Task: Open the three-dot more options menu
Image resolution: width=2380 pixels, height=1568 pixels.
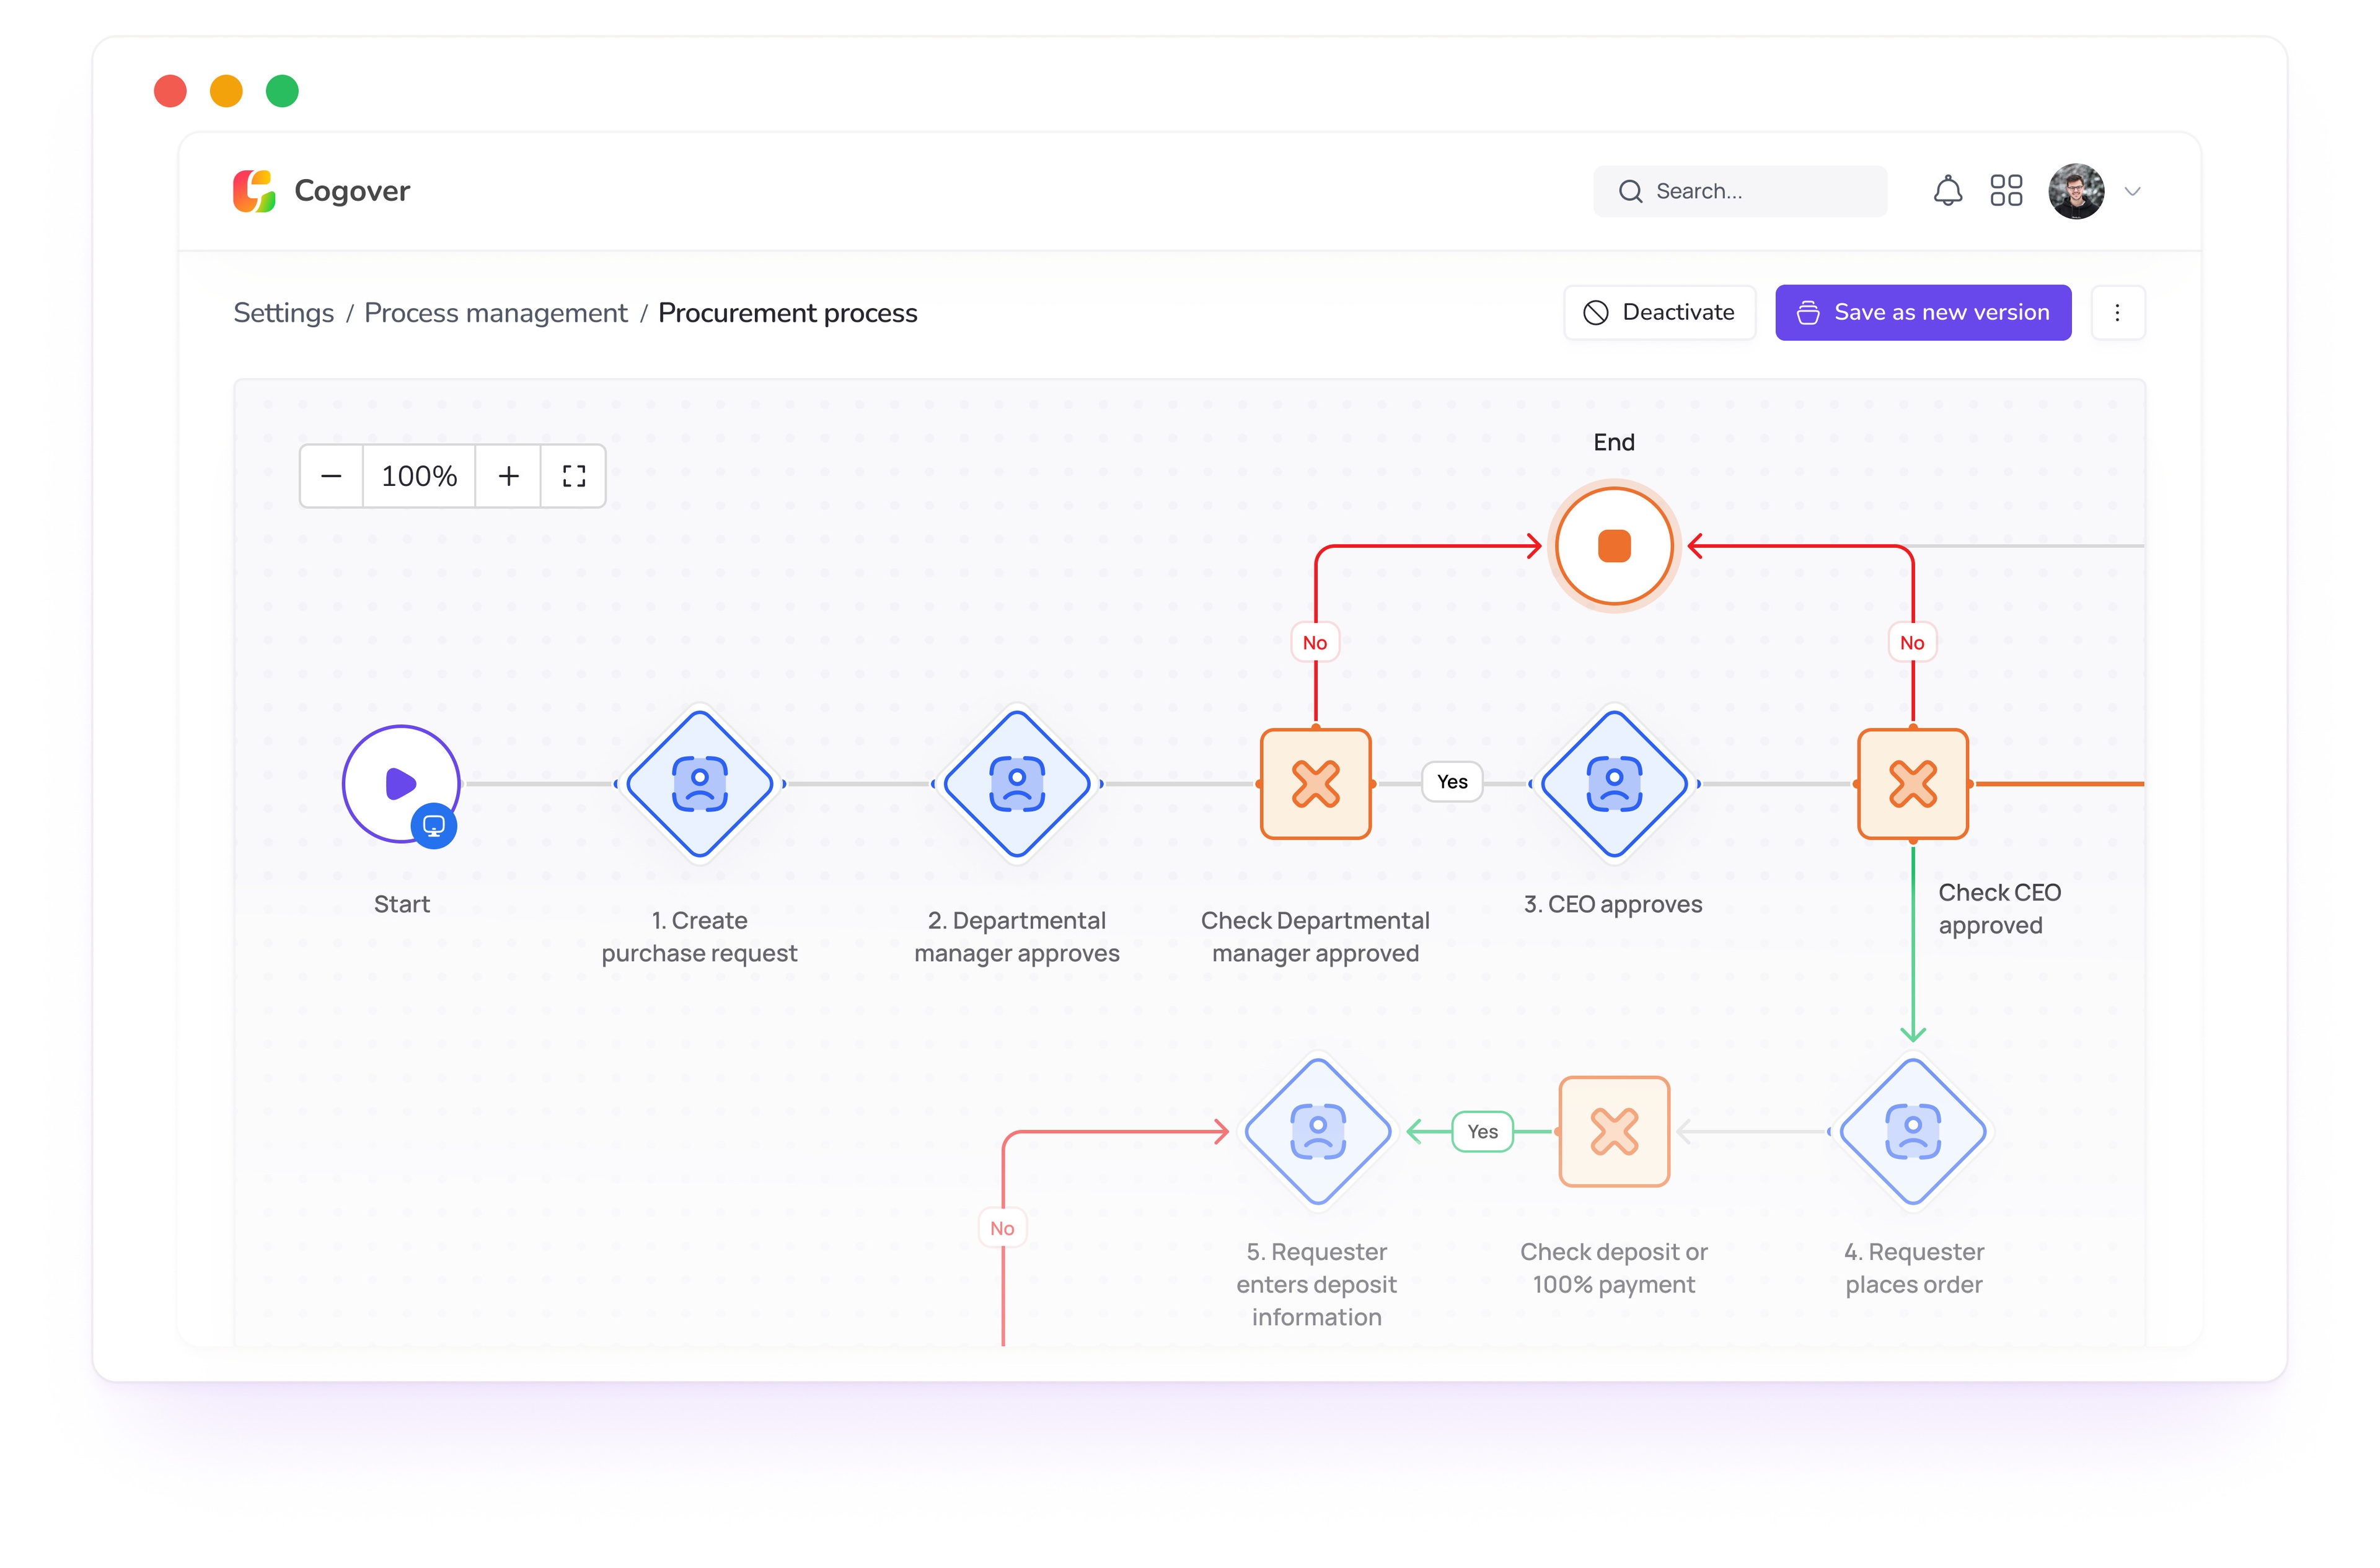Action: tap(2117, 313)
